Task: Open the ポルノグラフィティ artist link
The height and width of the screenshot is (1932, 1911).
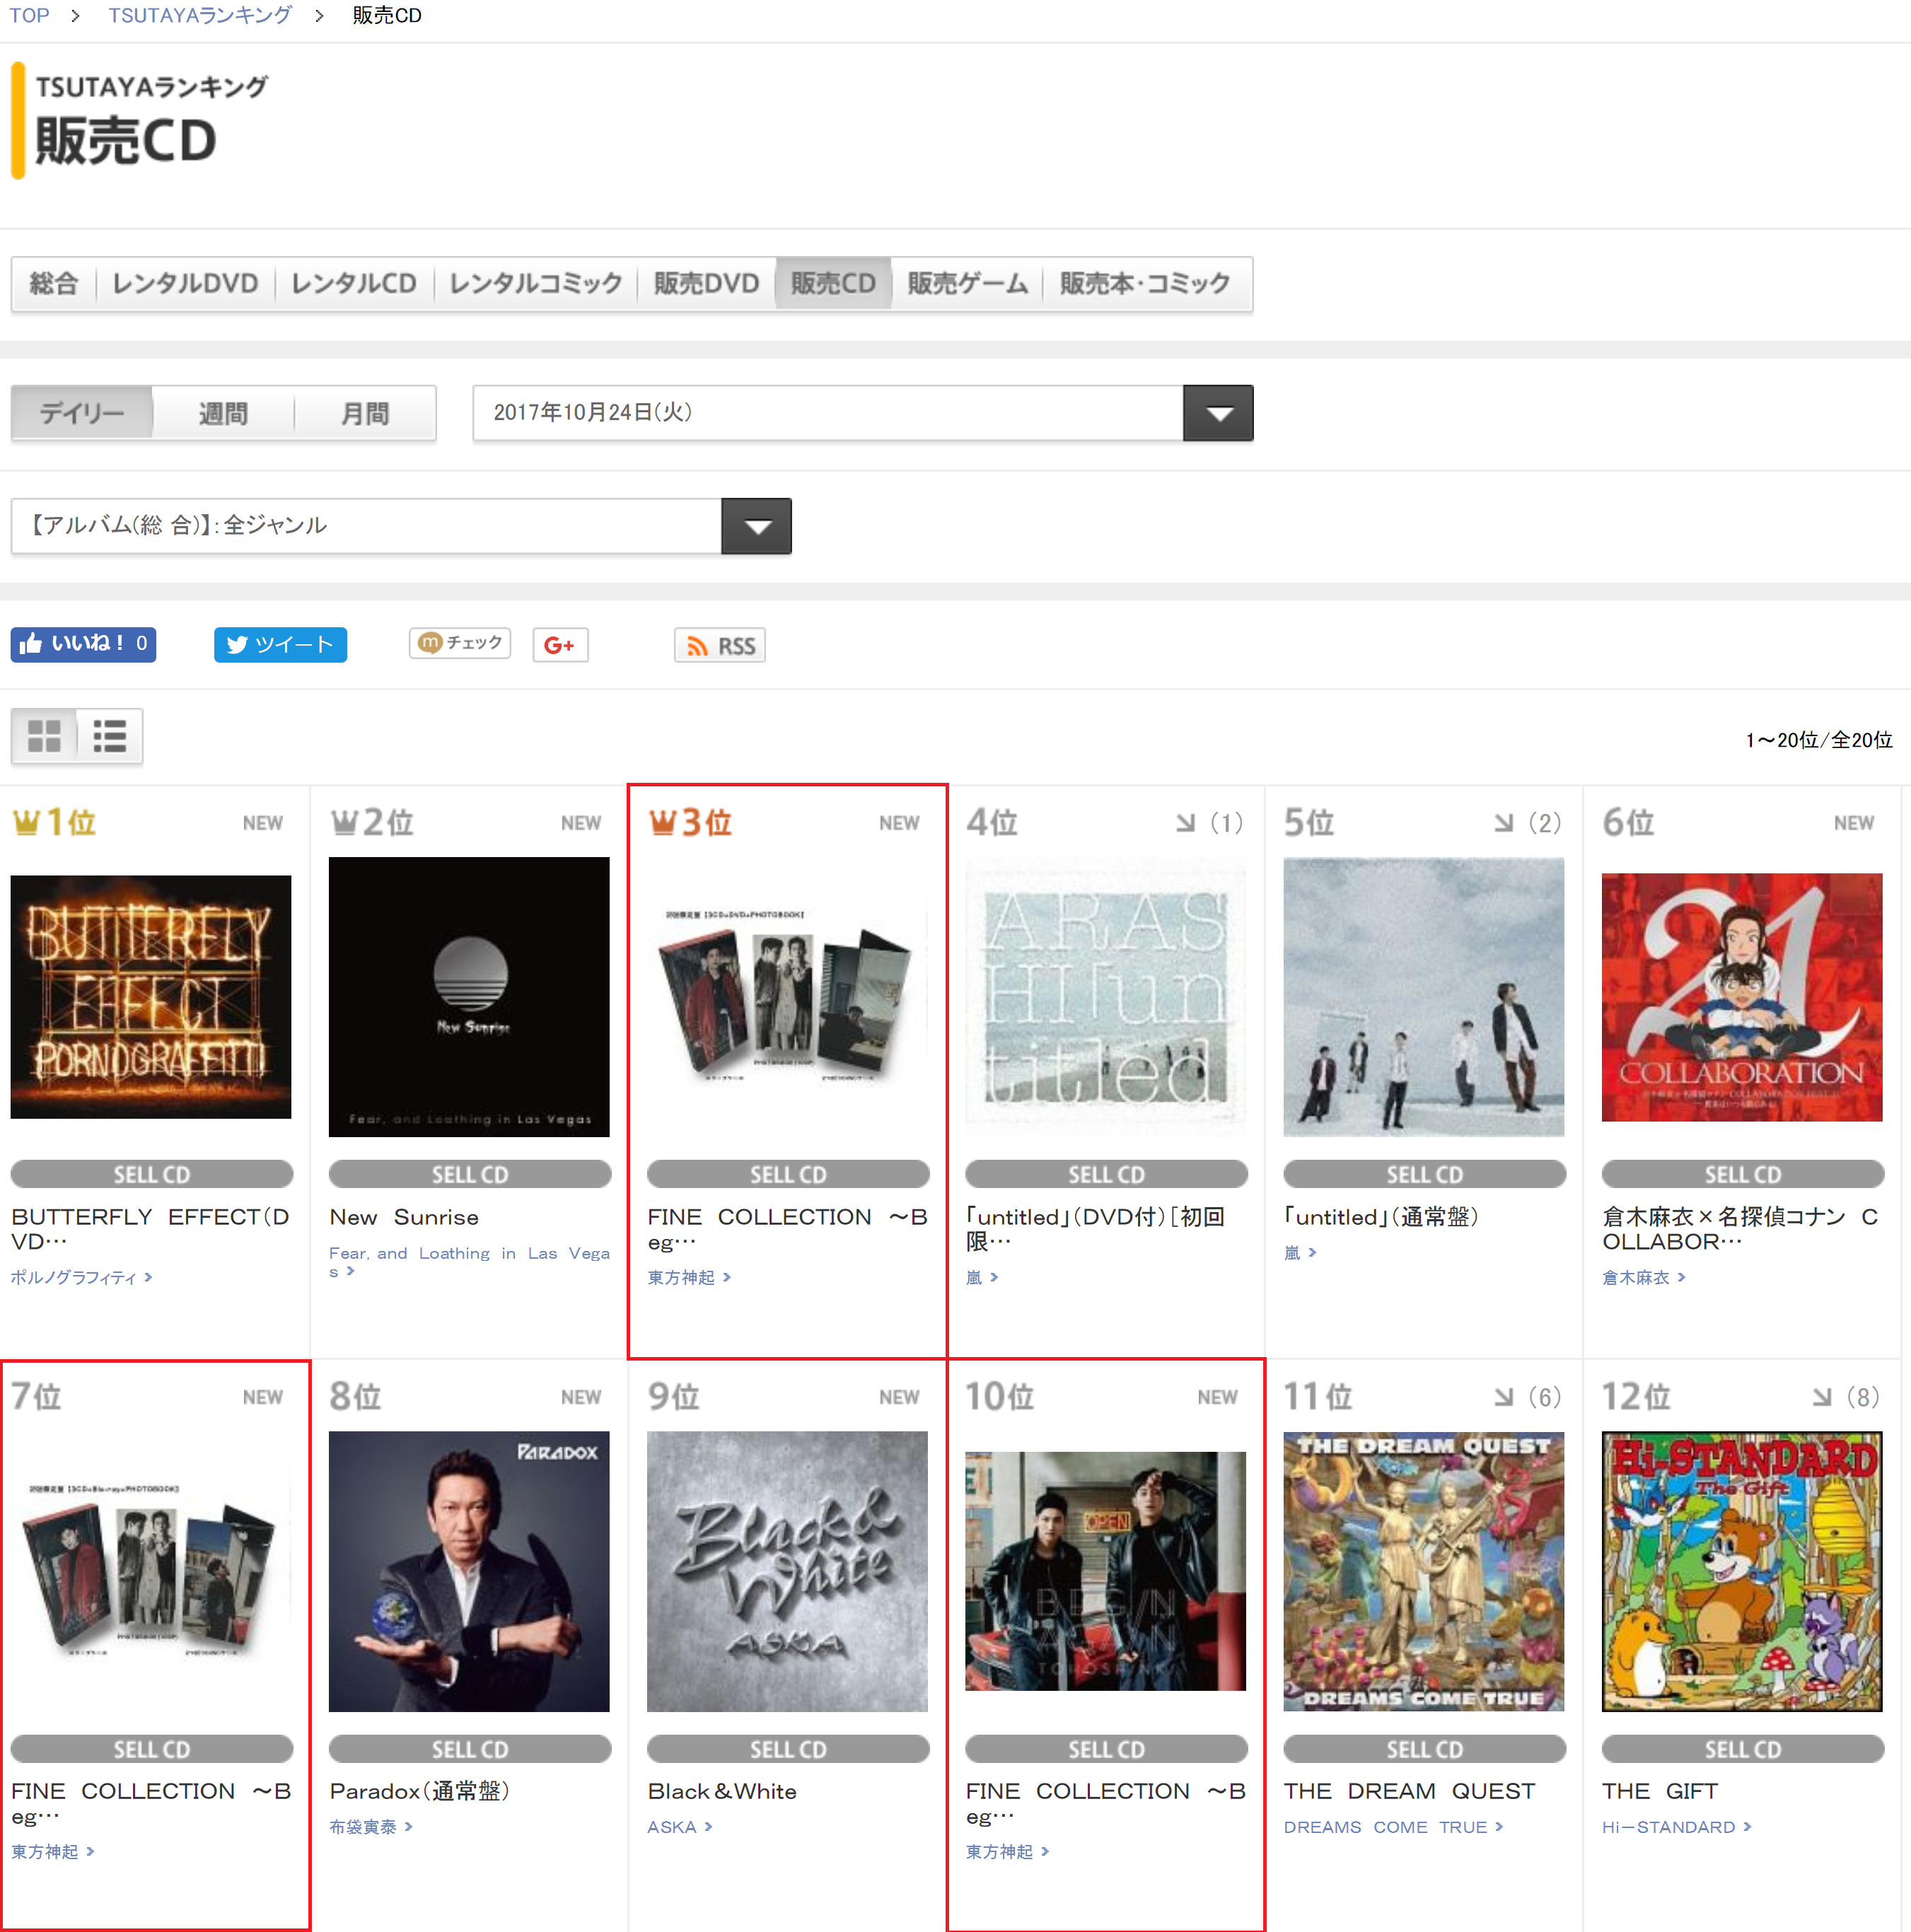Action: [74, 1277]
